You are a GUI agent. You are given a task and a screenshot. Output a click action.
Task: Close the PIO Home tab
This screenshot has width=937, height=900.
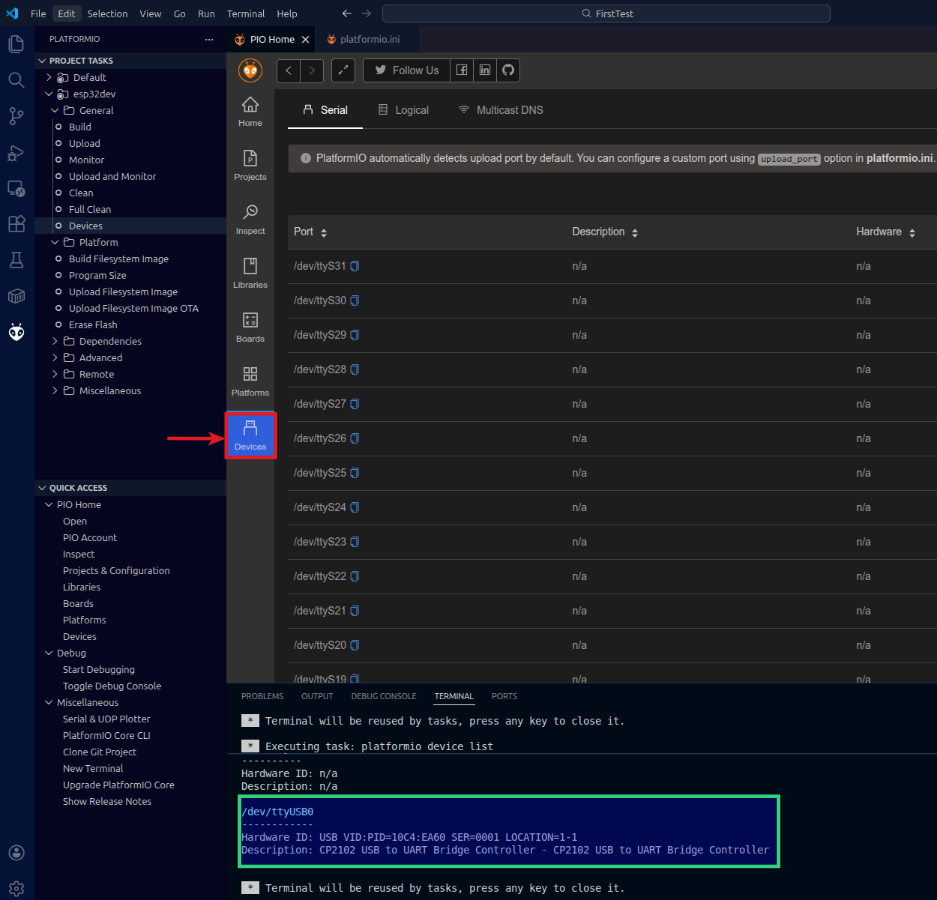[305, 39]
